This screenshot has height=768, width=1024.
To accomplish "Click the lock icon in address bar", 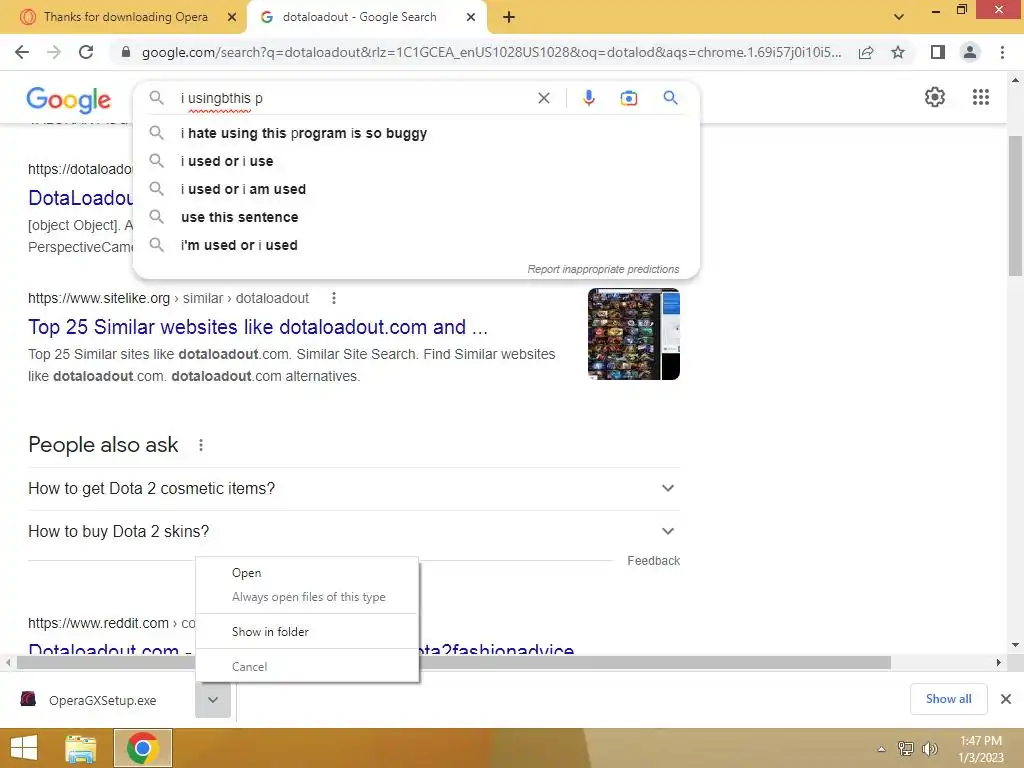I will click(x=126, y=52).
